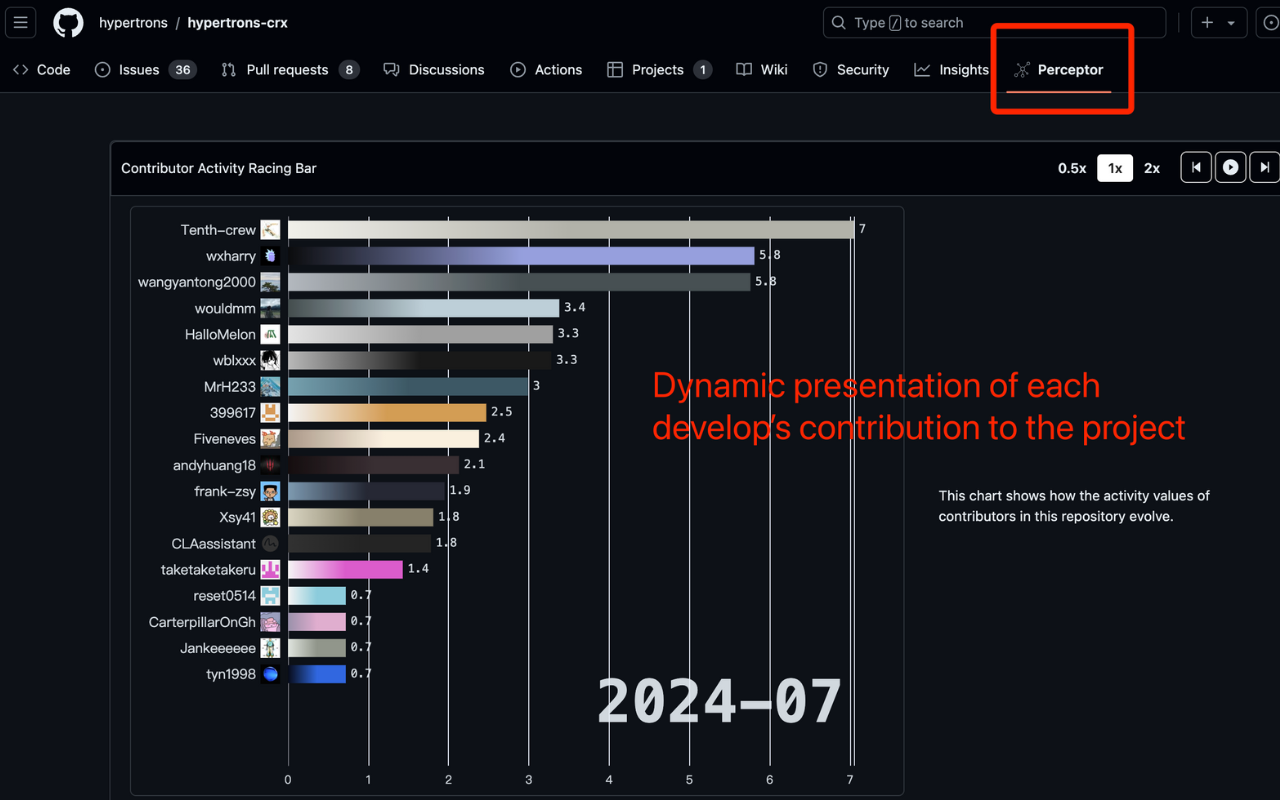Click the MrH233 teal bar
The height and width of the screenshot is (800, 1280).
(408, 386)
